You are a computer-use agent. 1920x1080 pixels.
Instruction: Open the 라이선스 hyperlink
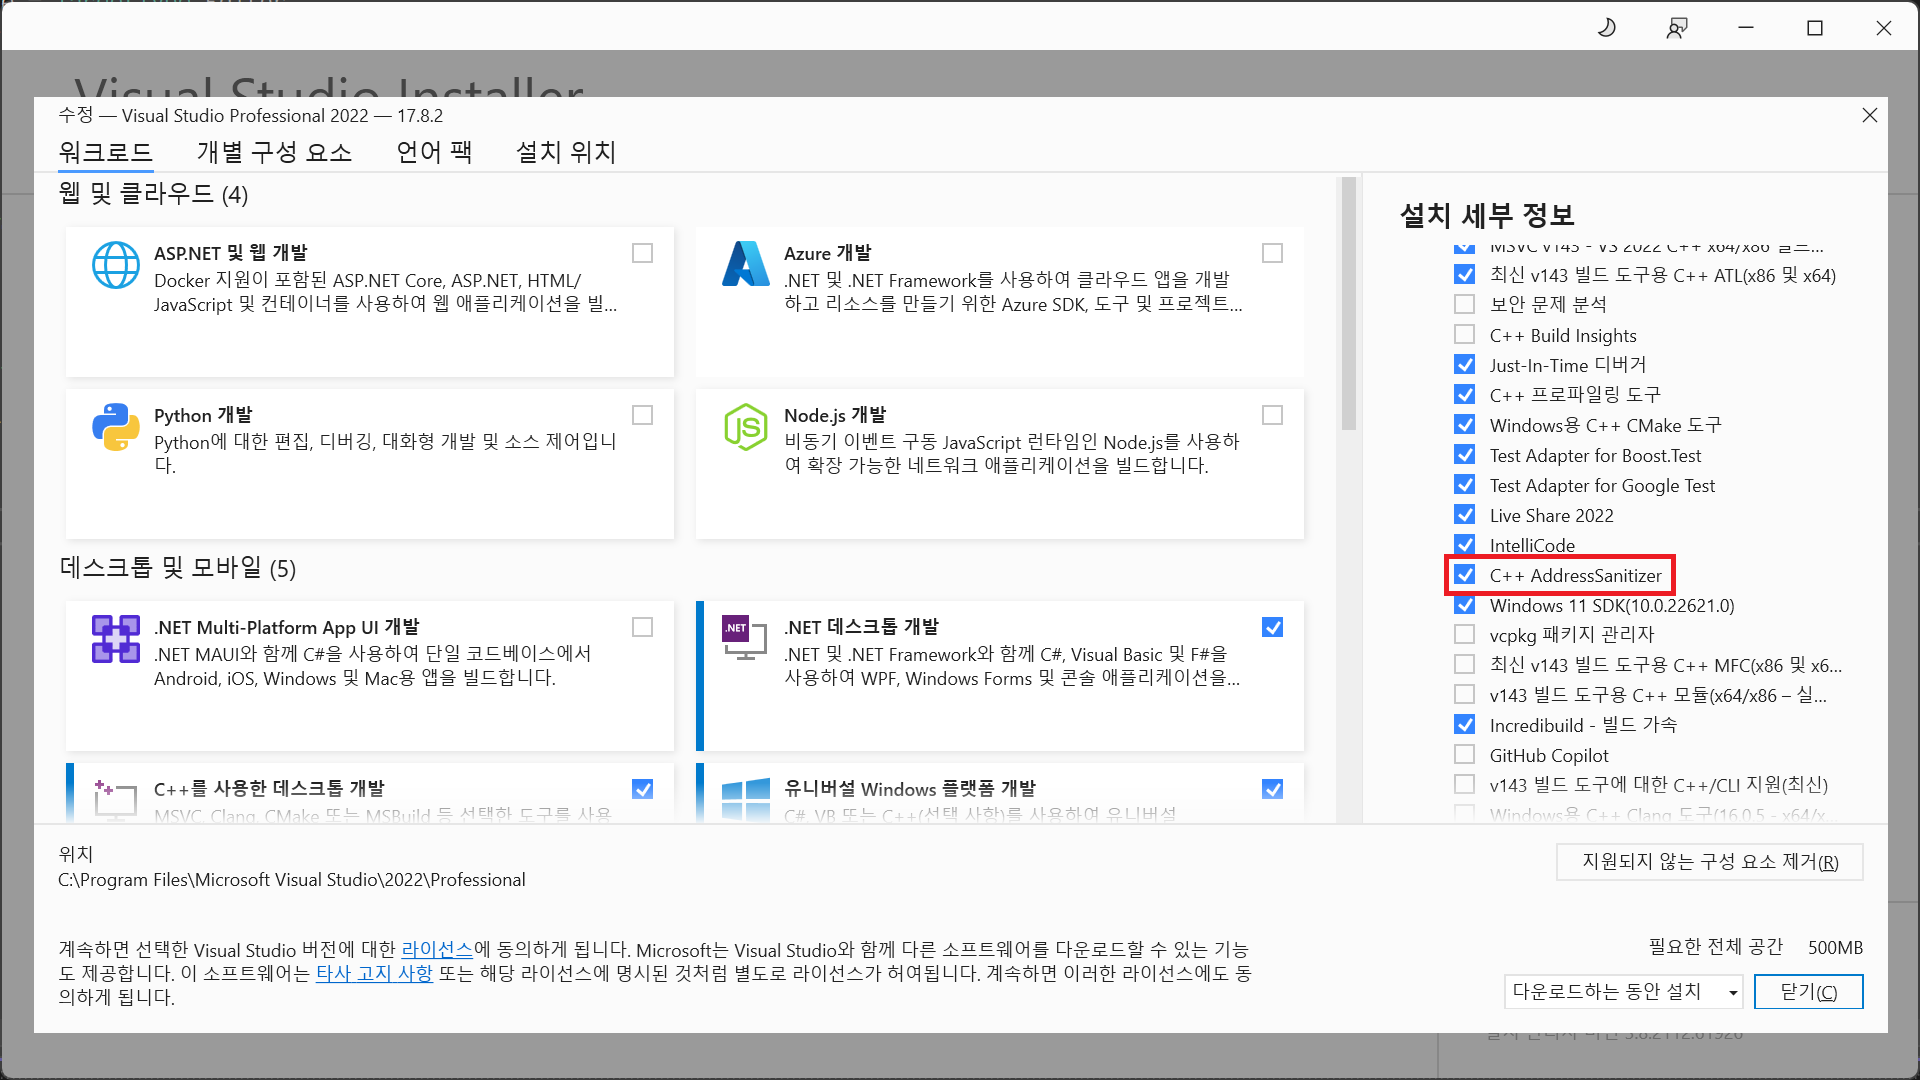point(437,949)
